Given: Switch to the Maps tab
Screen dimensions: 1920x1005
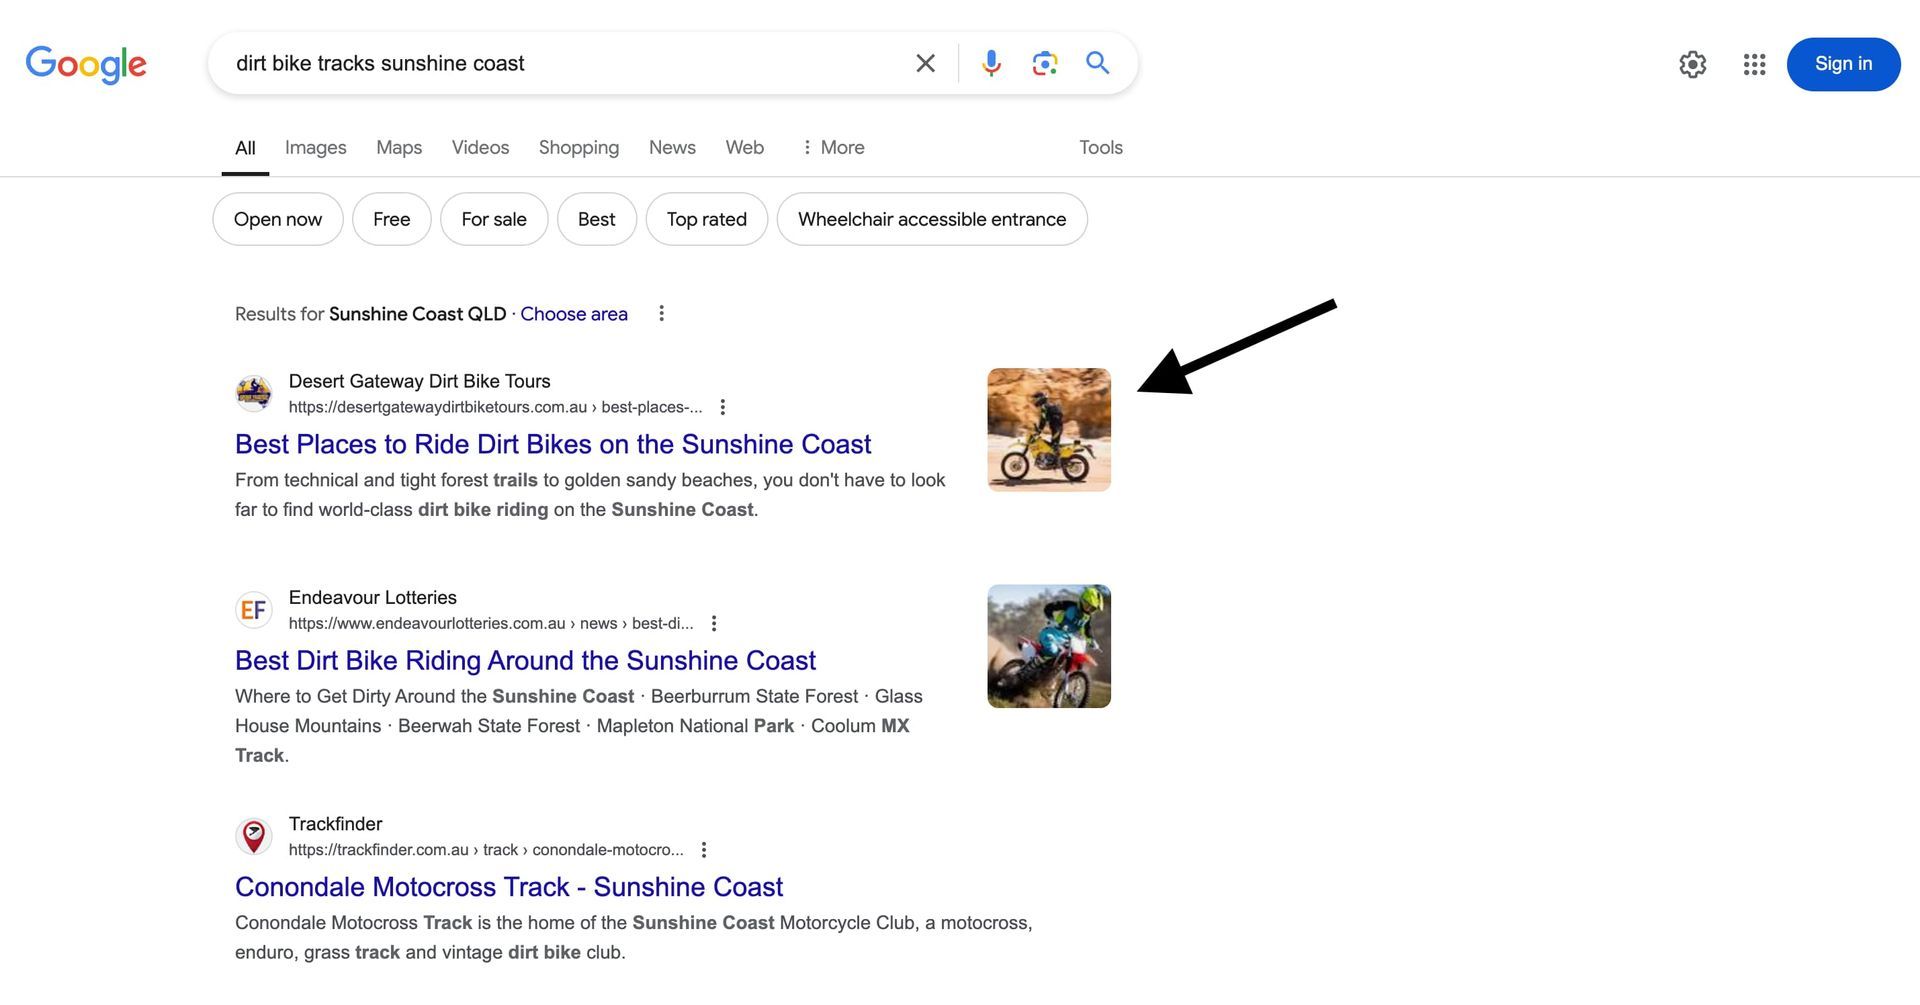Looking at the screenshot, I should click(x=398, y=147).
